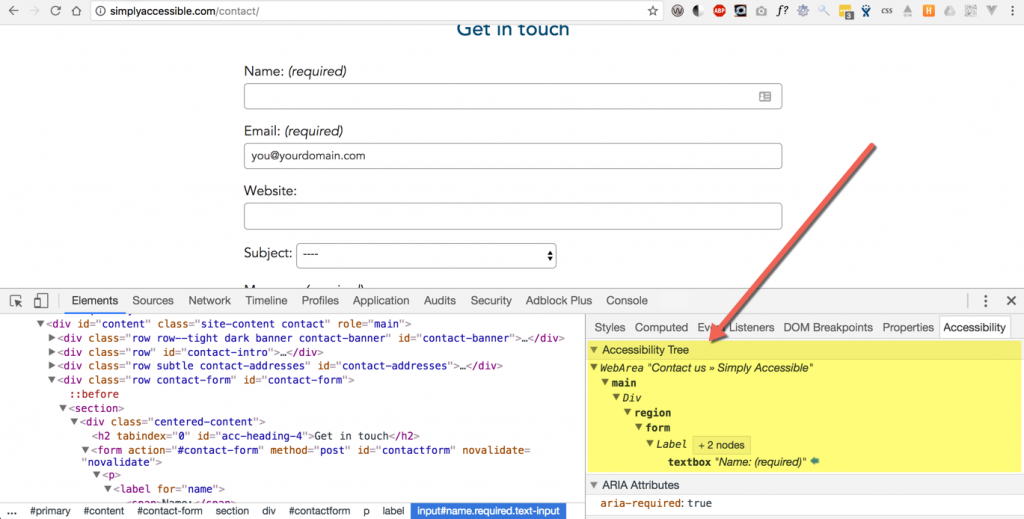Select the textbox Name (required) tree node

tap(737, 462)
